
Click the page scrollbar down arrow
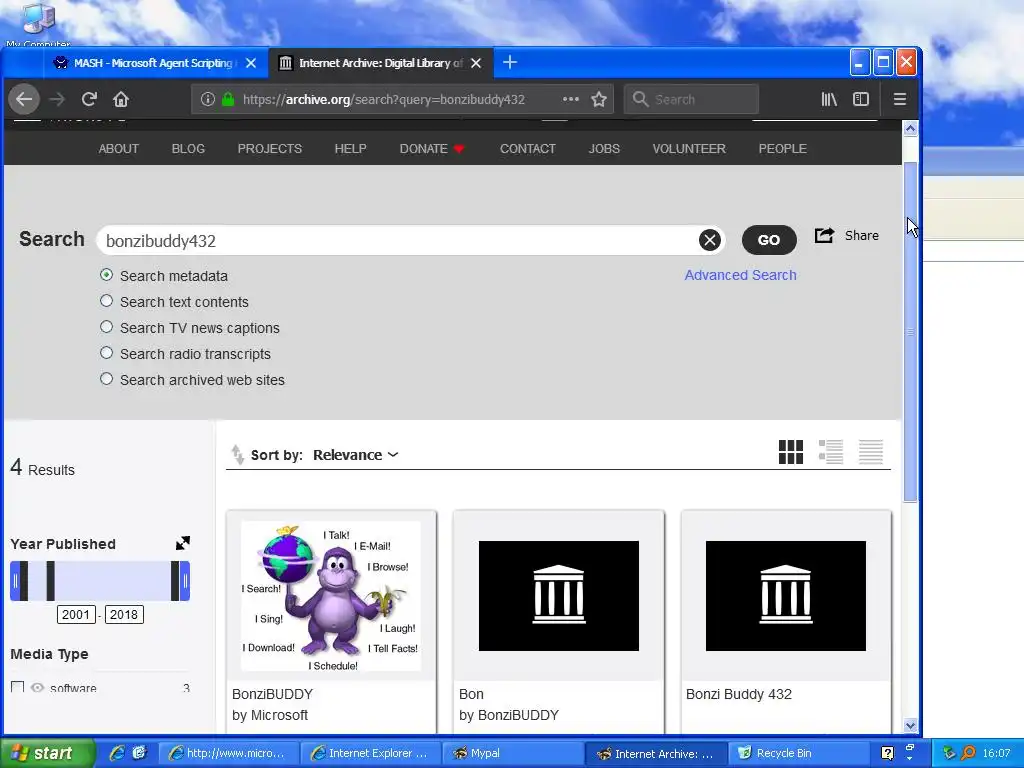tap(910, 725)
